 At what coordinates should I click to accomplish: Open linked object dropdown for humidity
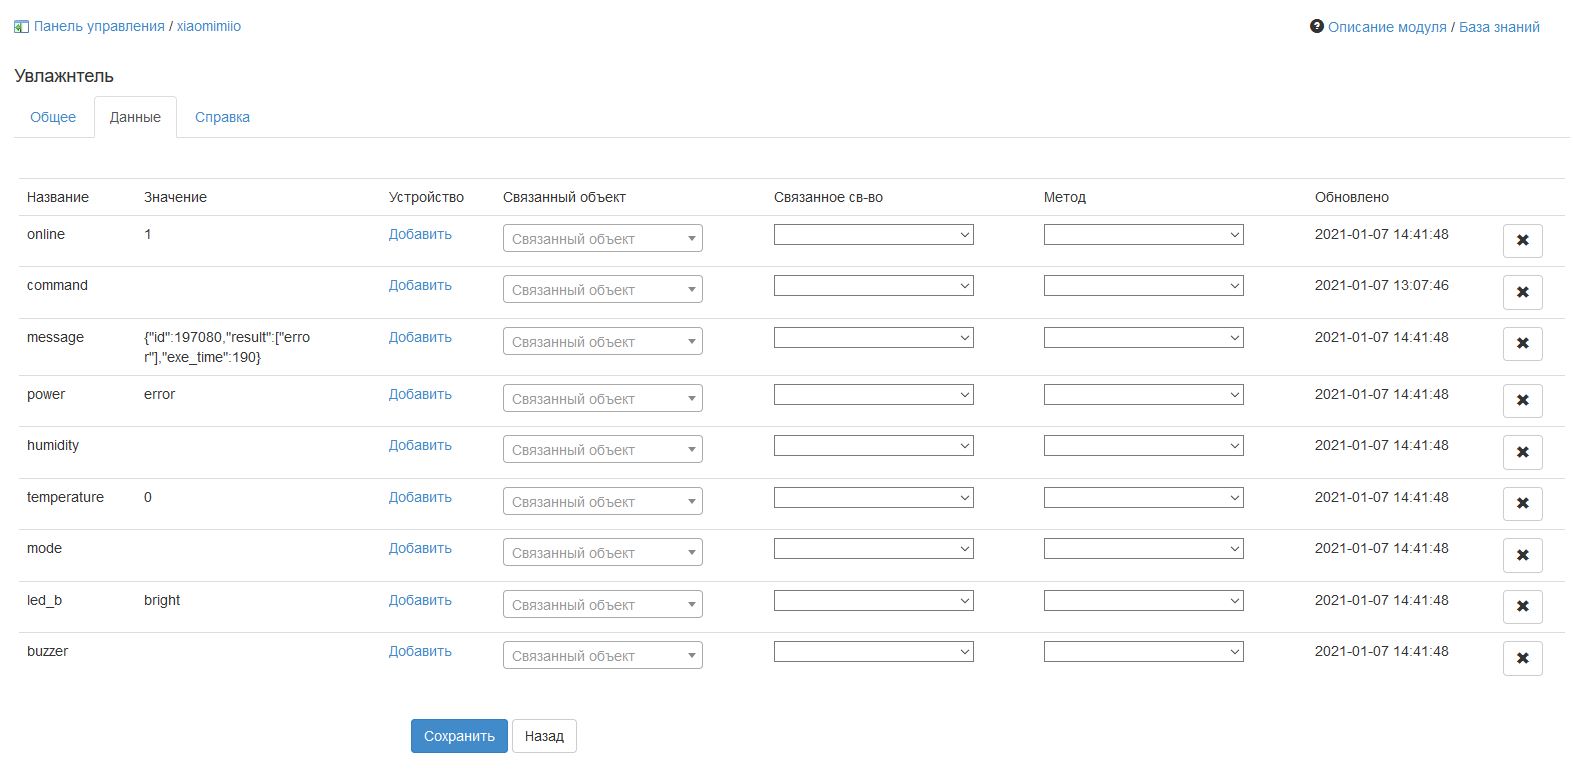[x=602, y=450]
